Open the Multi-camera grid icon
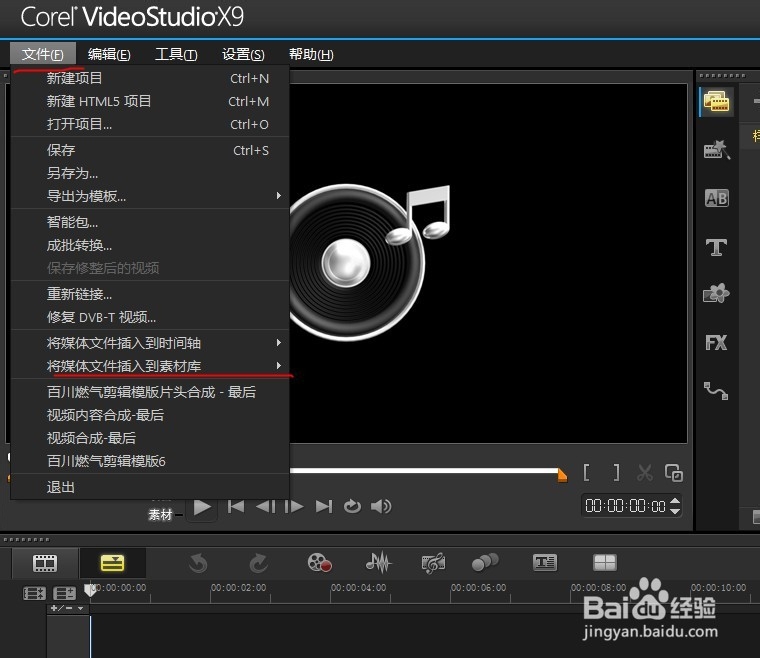Image resolution: width=760 pixels, height=658 pixels. [x=605, y=563]
